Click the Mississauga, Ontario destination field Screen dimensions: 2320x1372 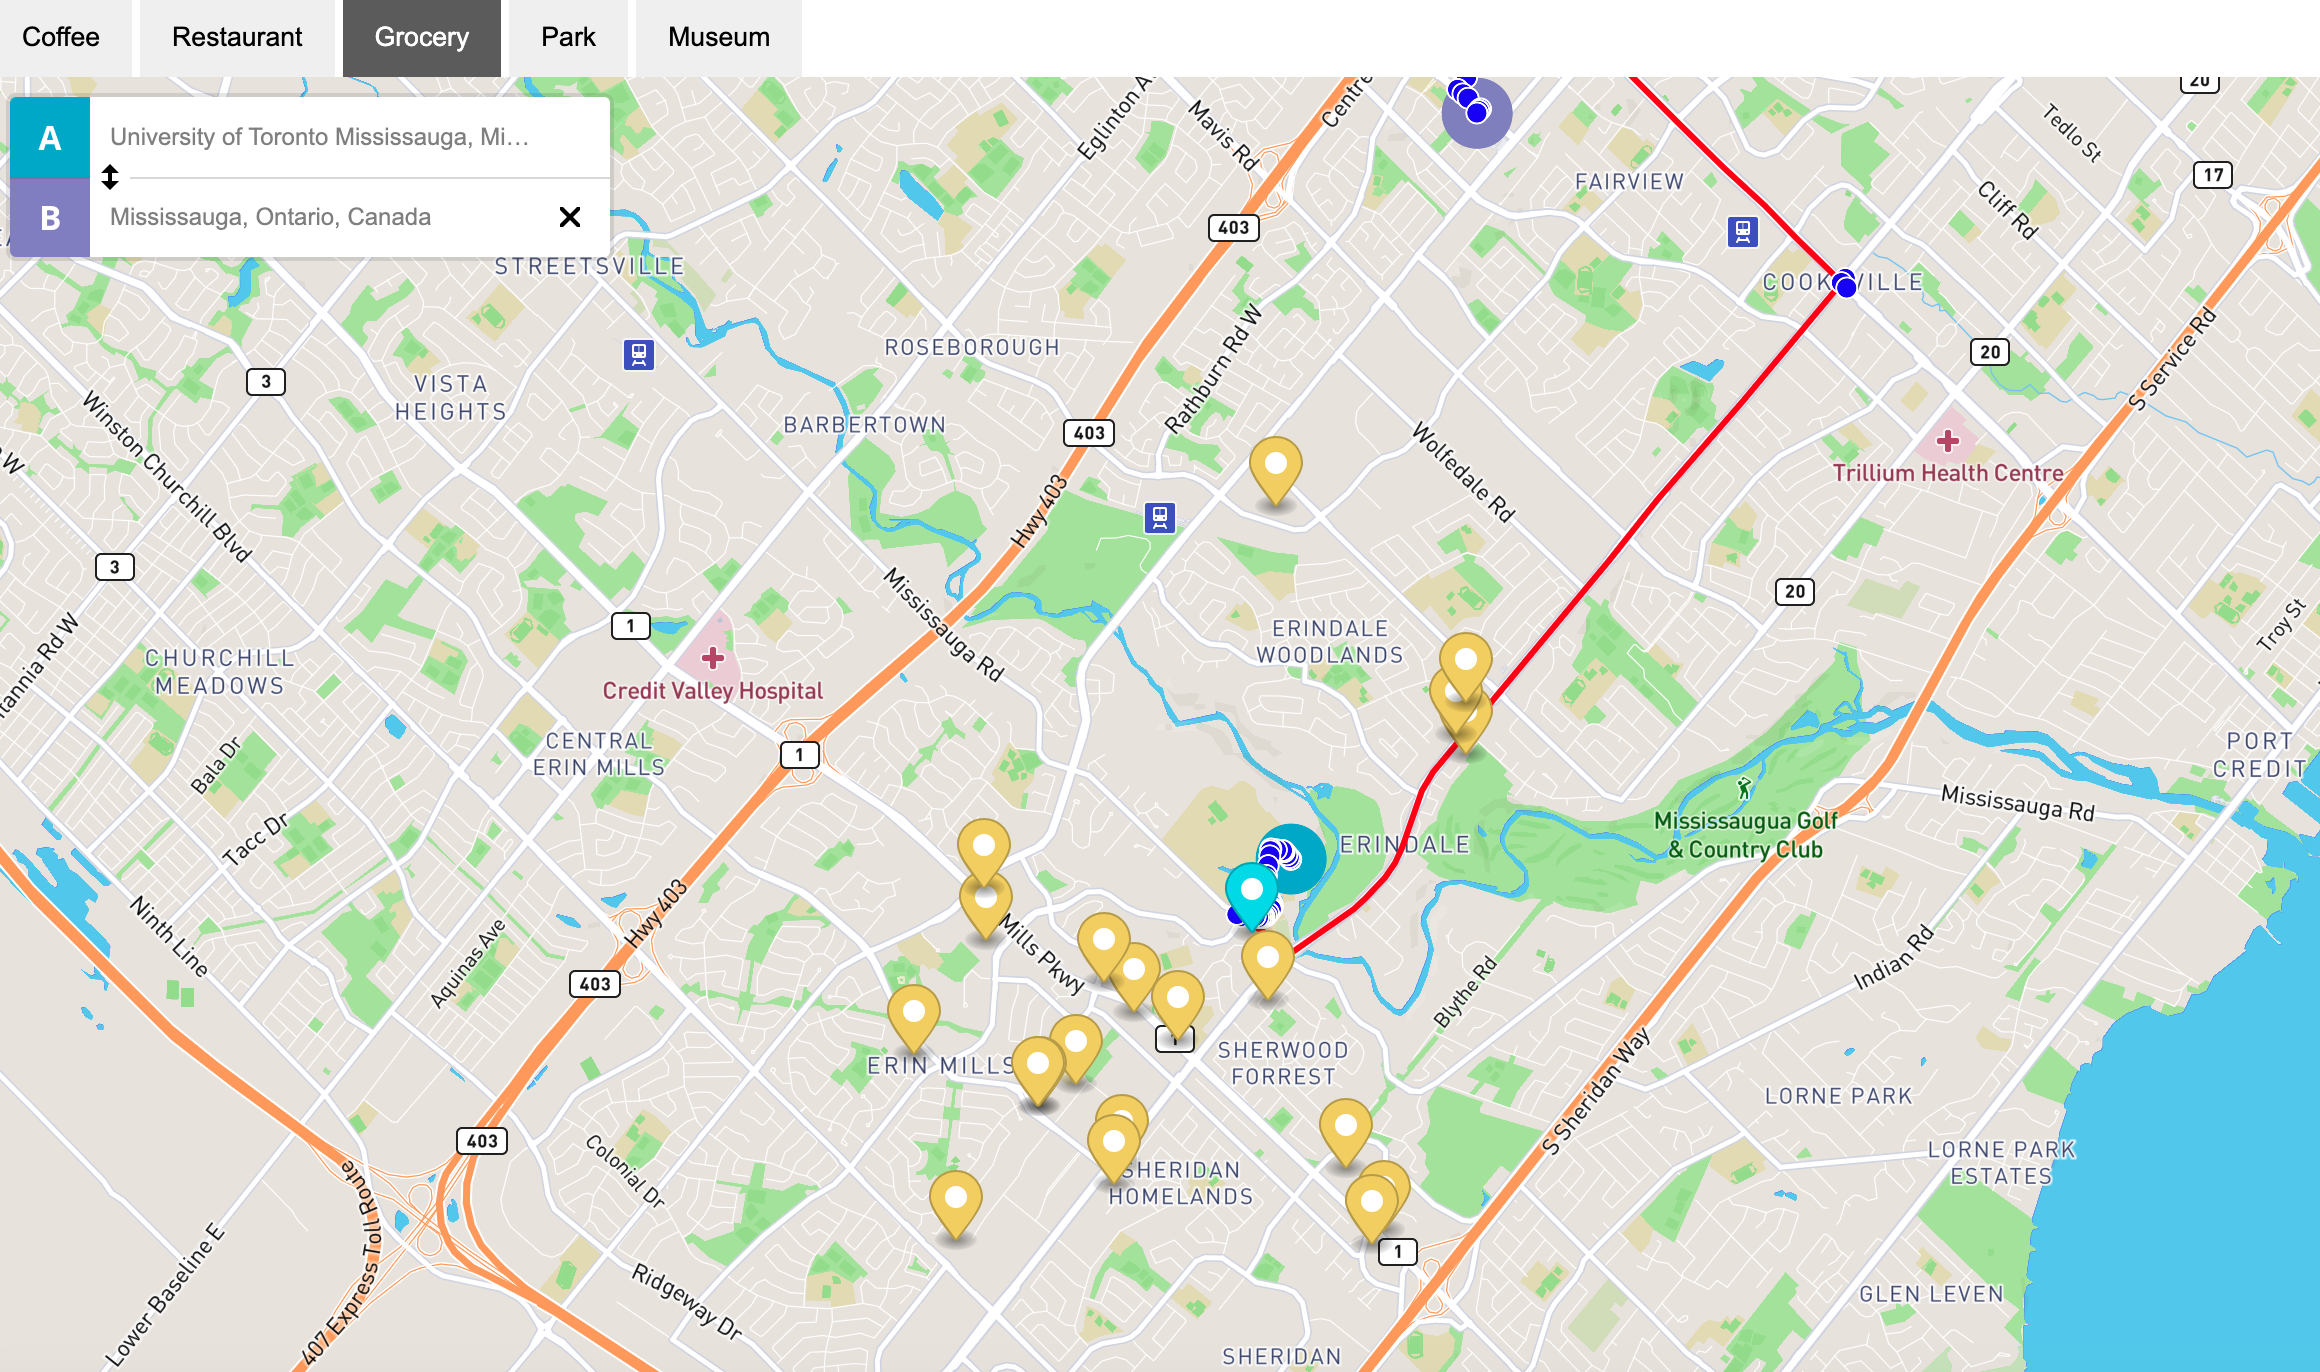pyautogui.click(x=320, y=217)
